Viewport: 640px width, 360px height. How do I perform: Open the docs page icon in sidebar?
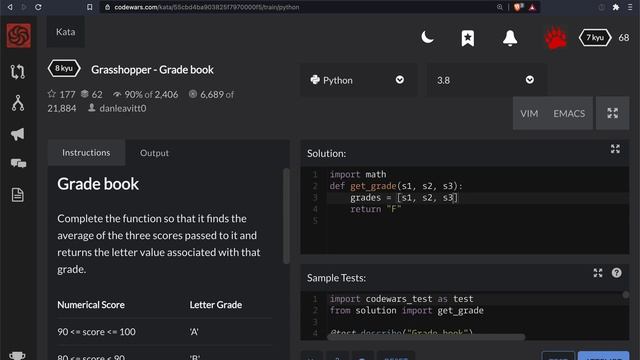(x=18, y=195)
